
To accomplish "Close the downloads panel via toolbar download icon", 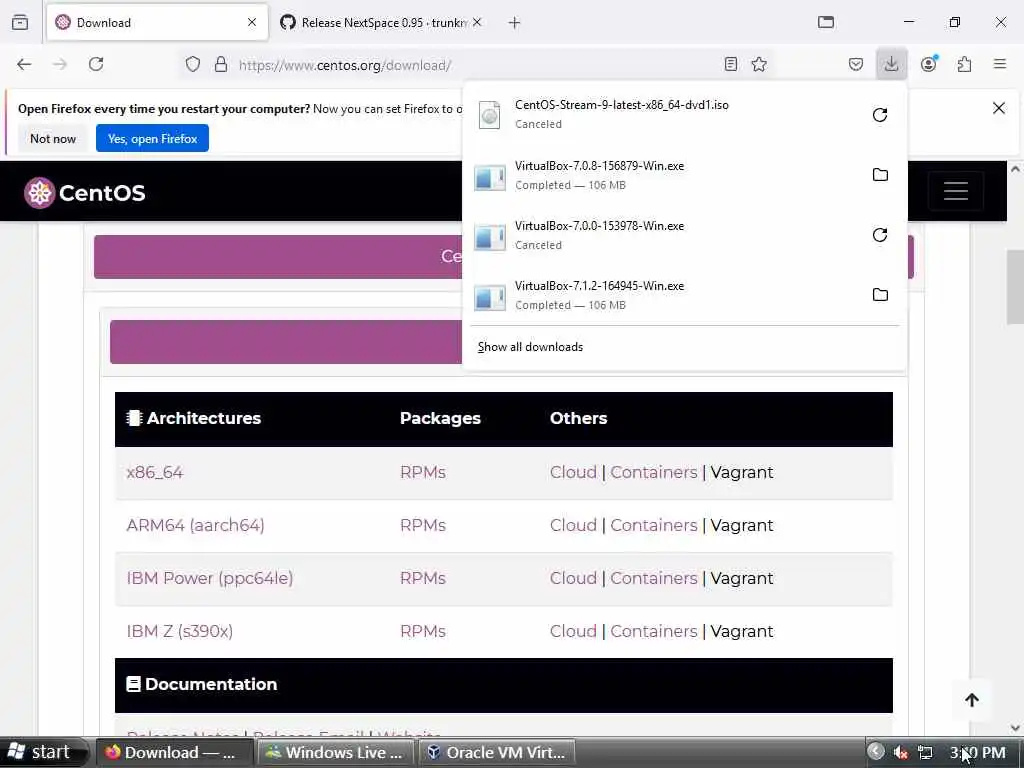I will click(891, 64).
